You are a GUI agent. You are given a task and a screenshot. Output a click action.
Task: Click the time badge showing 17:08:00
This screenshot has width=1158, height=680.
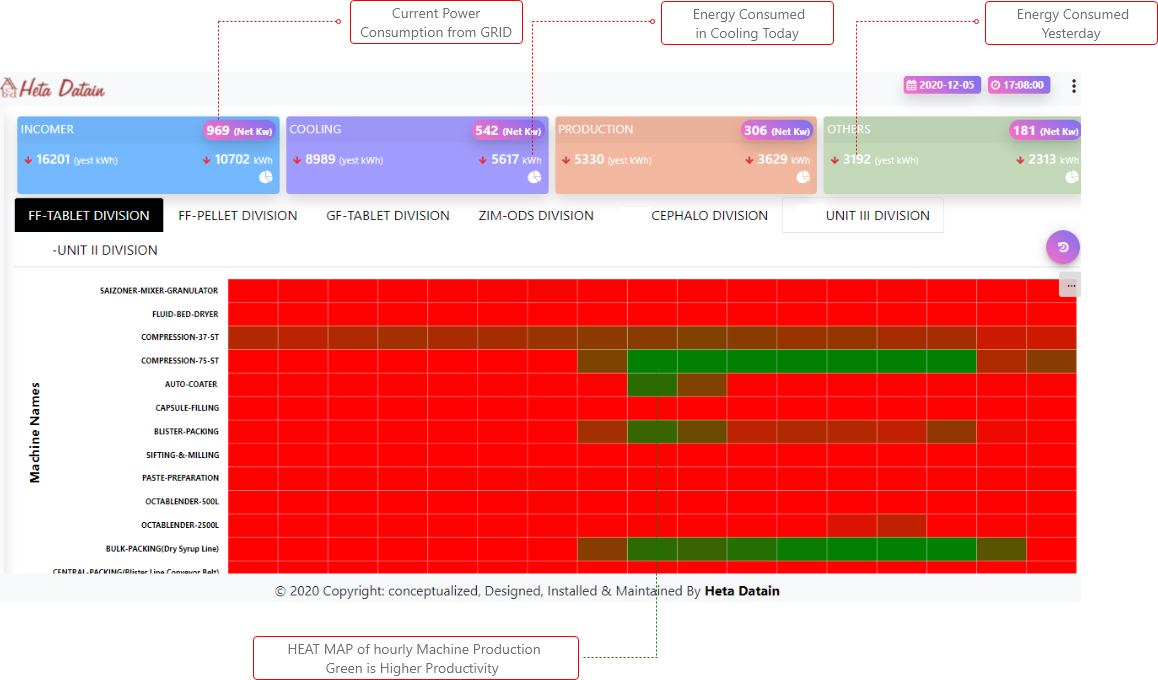(1018, 86)
